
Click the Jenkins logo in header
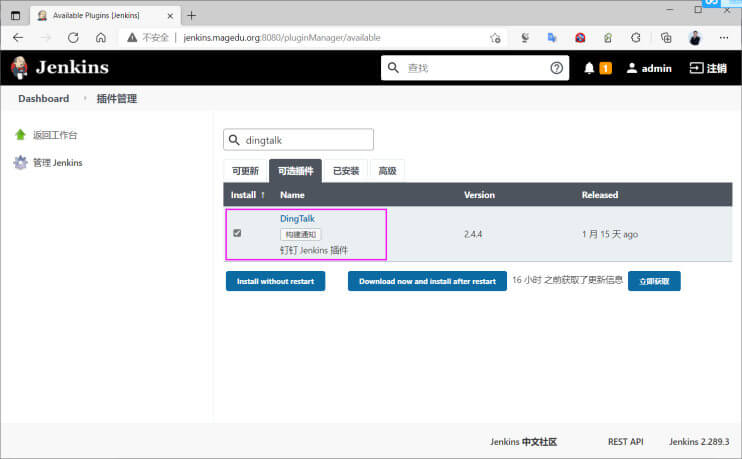(60, 68)
